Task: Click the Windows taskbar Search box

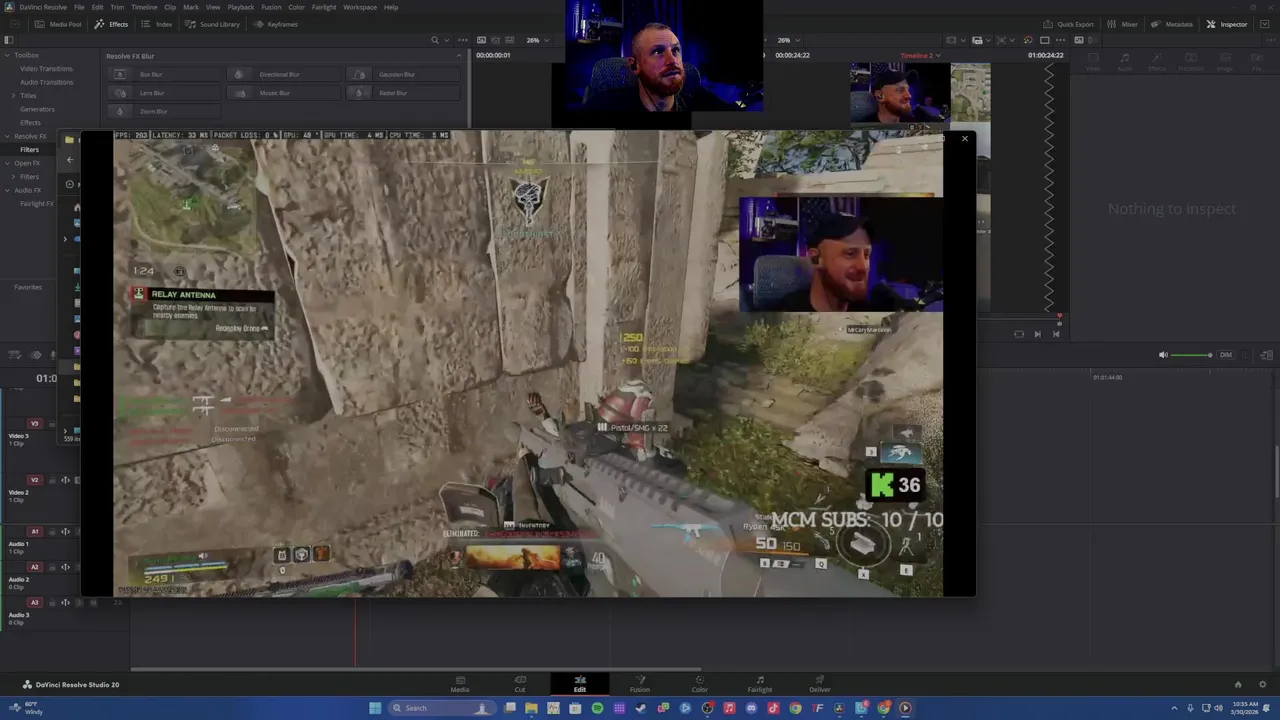Action: 440,708
